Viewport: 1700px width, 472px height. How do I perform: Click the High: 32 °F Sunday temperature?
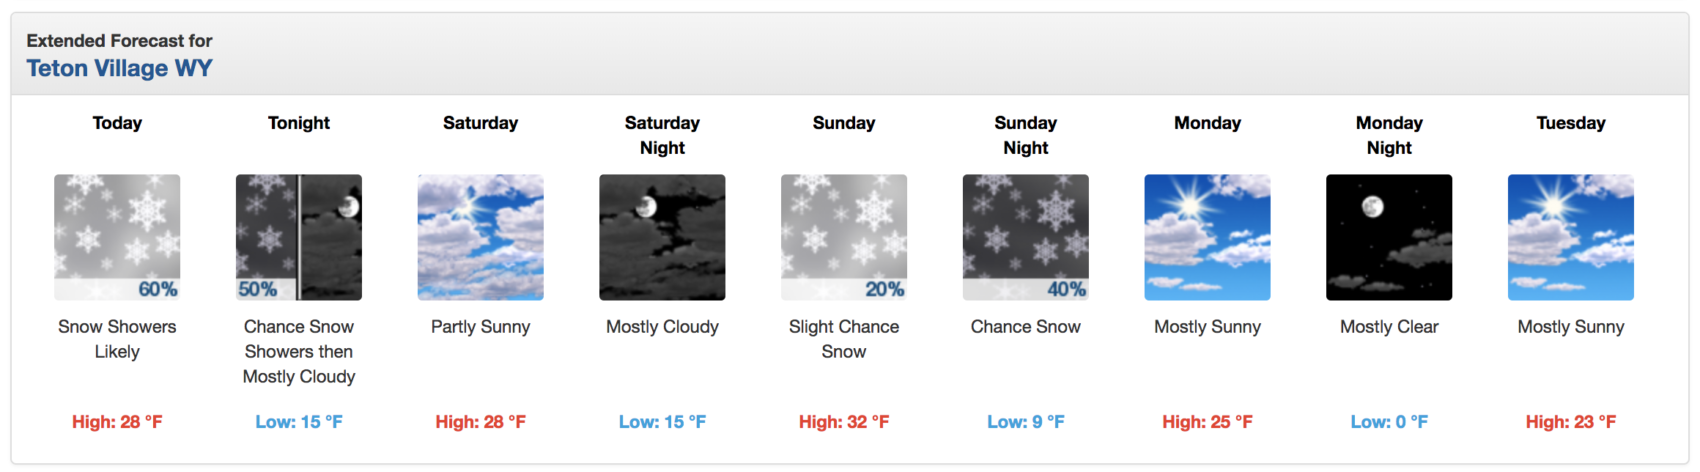(844, 422)
